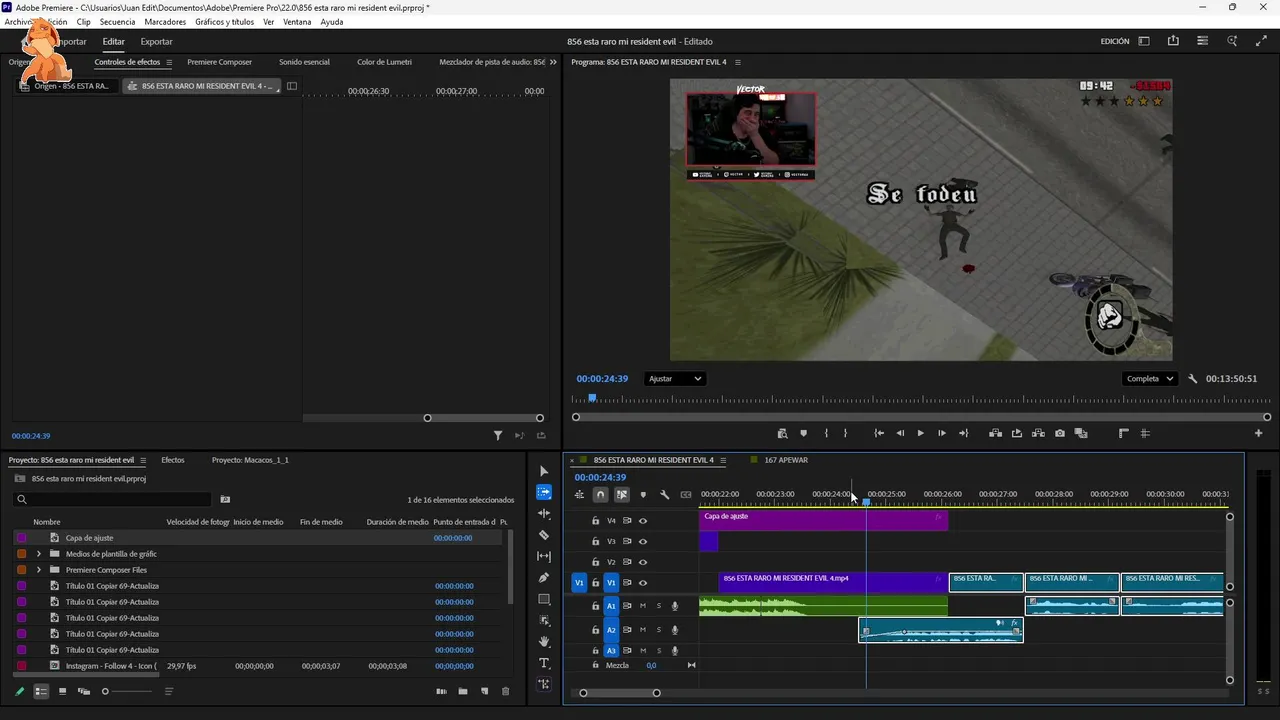Click the Nombre column header
The image size is (1280, 720).
47,522
